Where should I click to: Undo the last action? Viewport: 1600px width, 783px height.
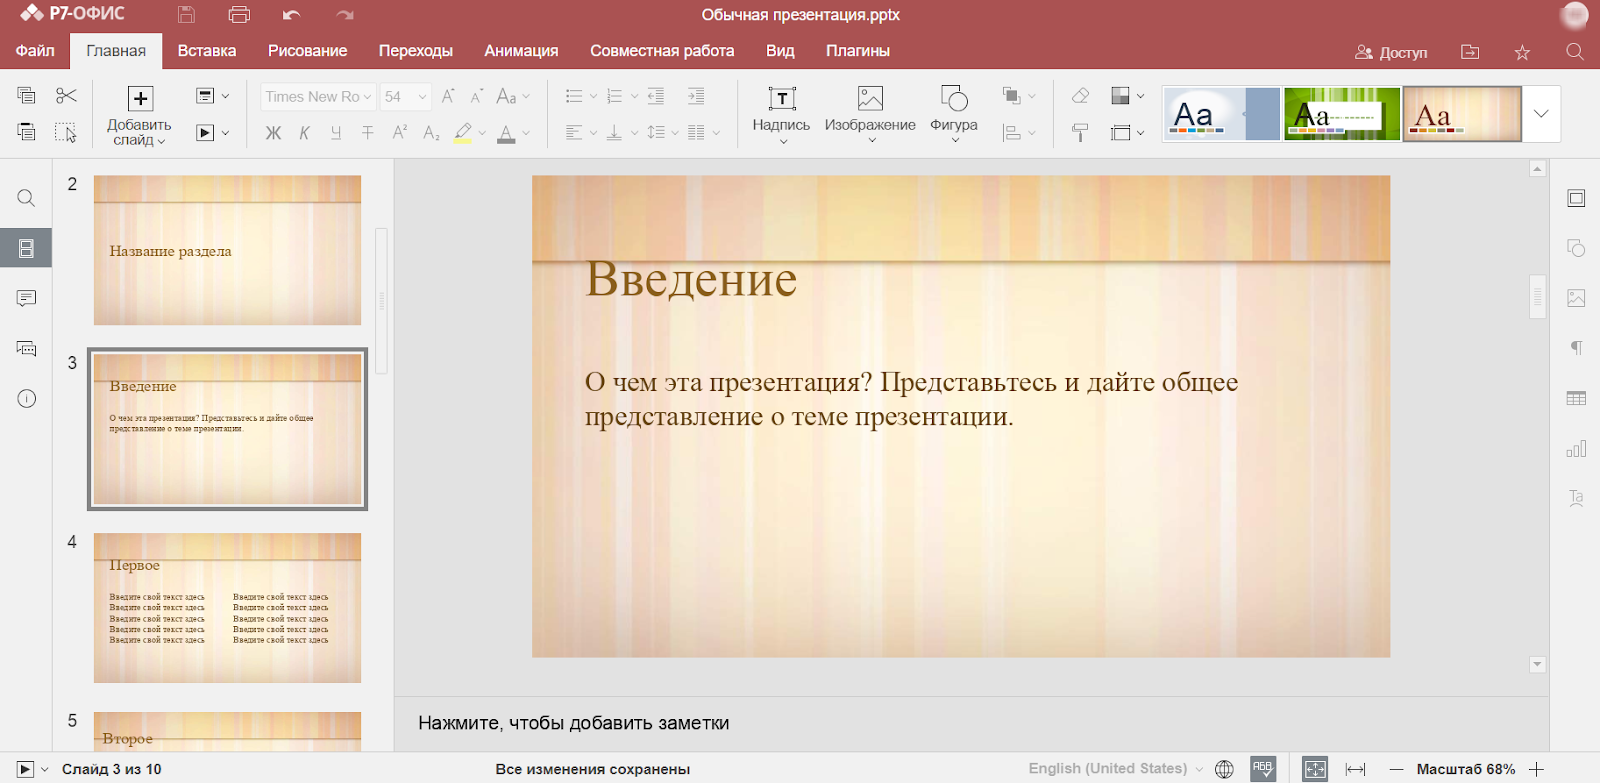pyautogui.click(x=292, y=15)
